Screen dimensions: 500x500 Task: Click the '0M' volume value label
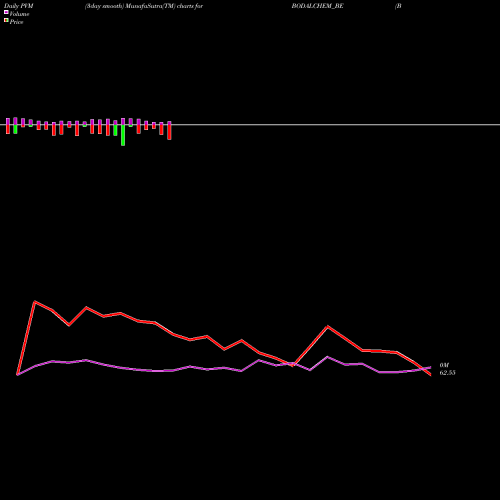click(444, 365)
